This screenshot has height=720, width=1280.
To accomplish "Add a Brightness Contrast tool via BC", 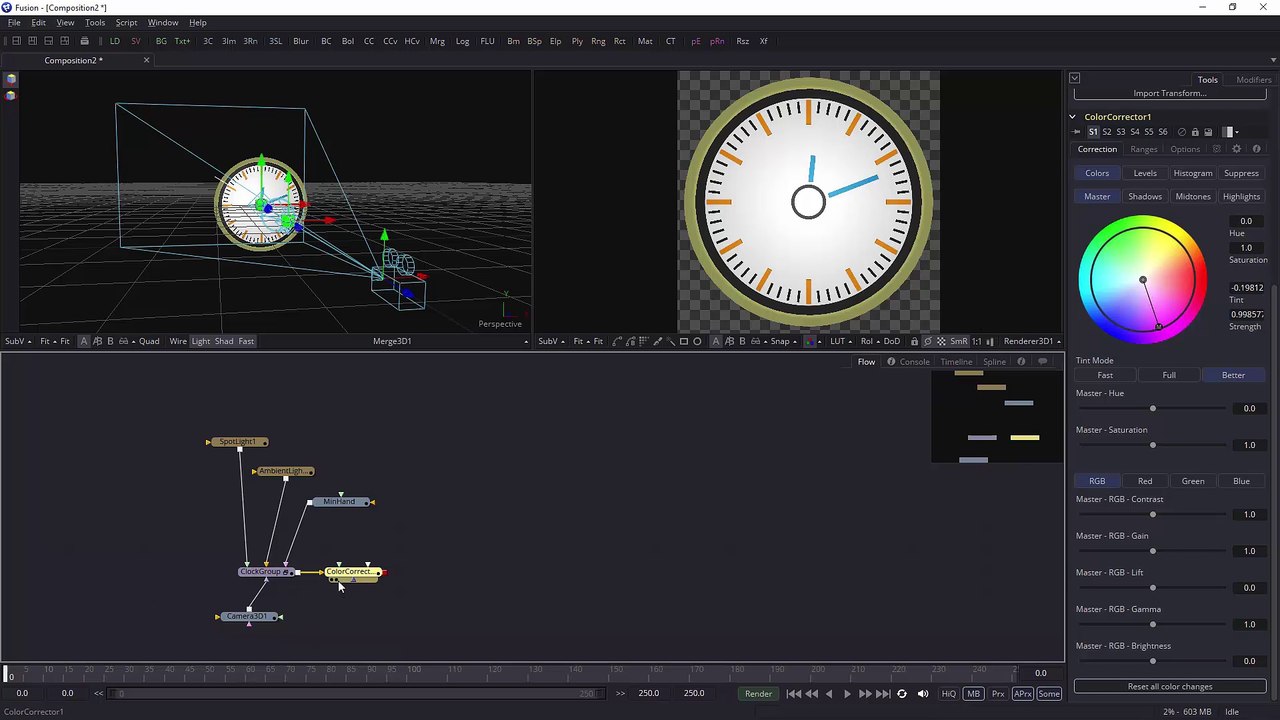I will pyautogui.click(x=326, y=41).
